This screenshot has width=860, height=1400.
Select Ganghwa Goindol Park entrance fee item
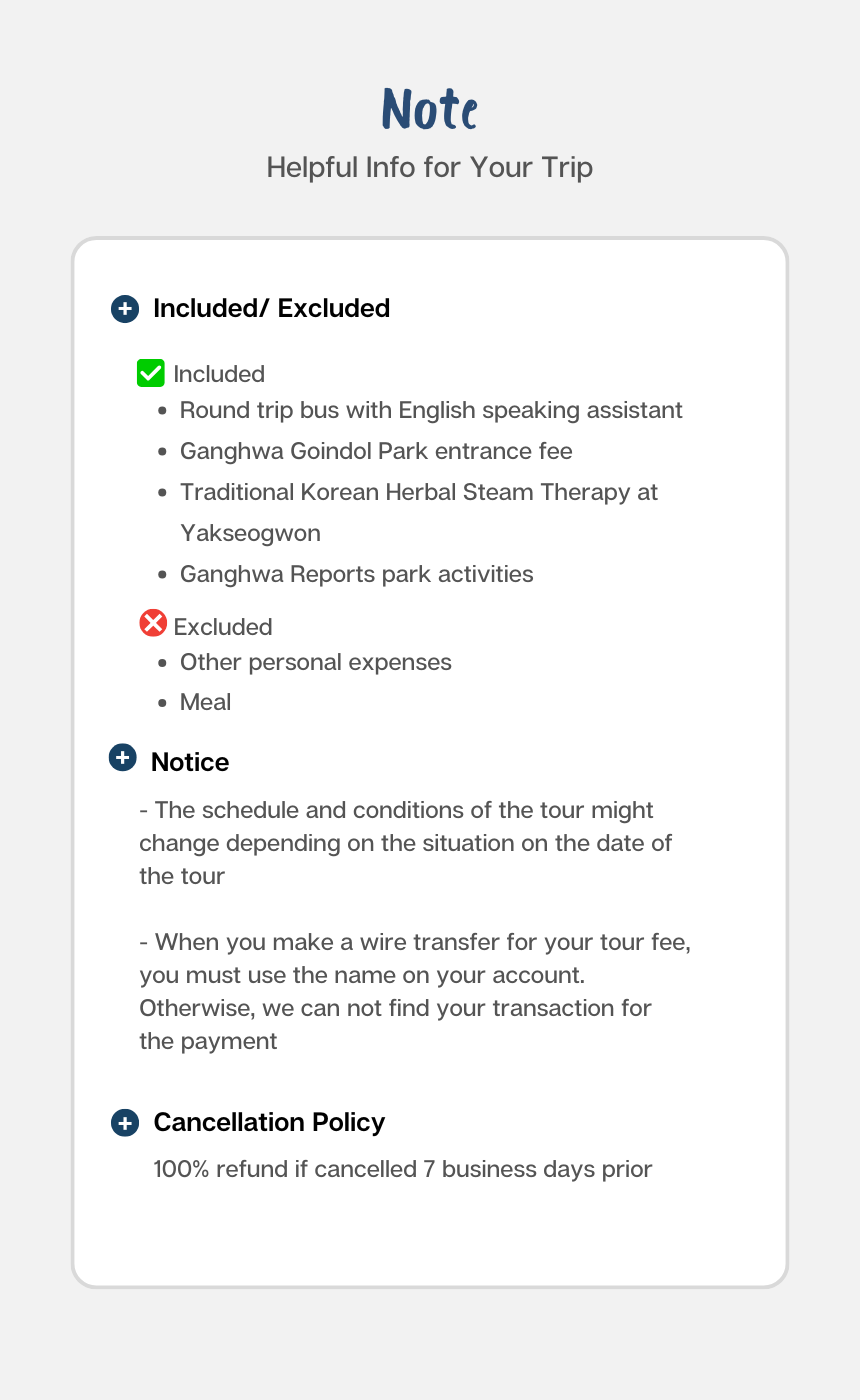tap(376, 451)
